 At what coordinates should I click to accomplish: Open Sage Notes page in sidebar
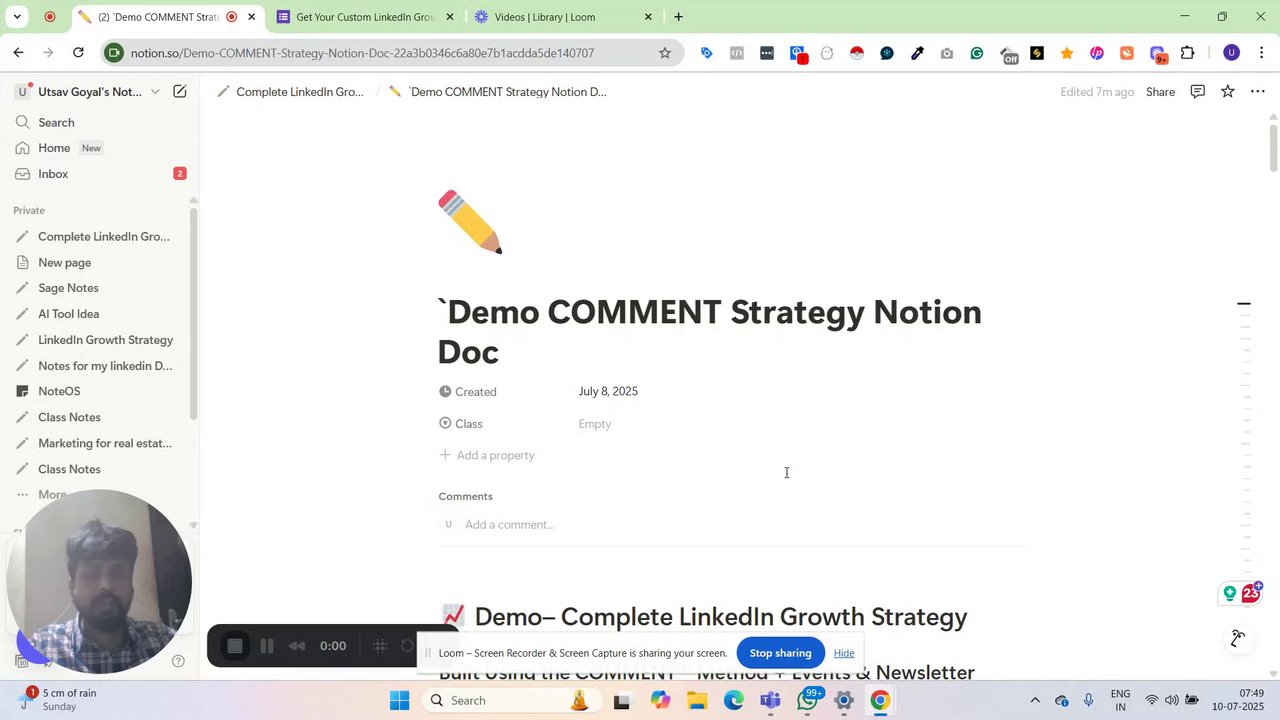click(x=100, y=288)
